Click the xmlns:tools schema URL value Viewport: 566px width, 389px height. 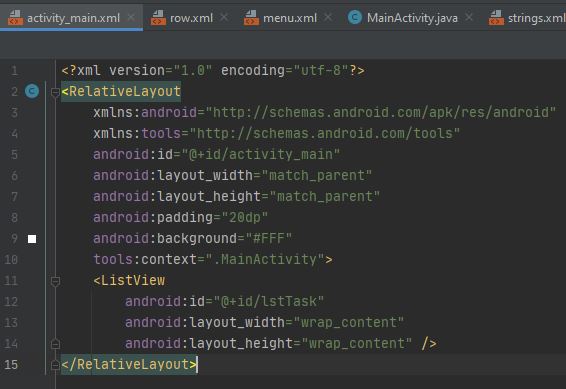[x=325, y=133]
